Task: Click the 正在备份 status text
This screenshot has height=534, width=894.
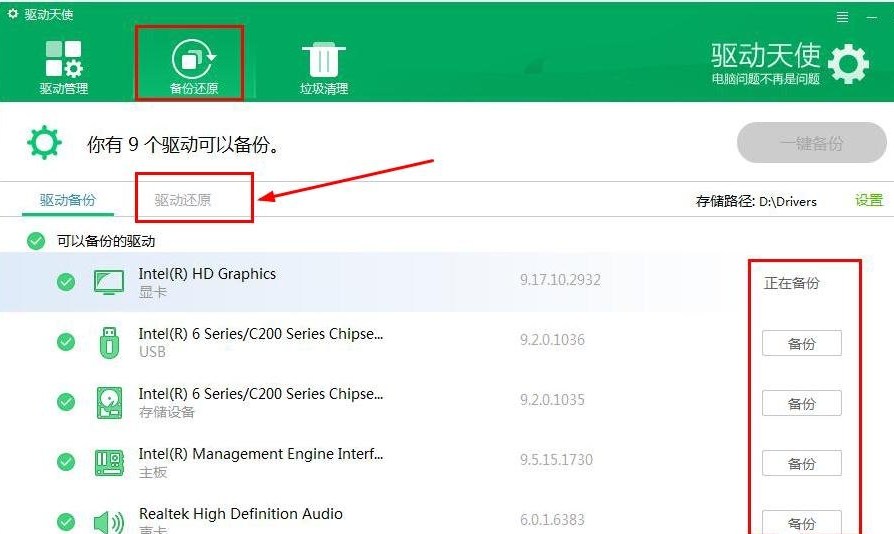Action: (x=791, y=283)
